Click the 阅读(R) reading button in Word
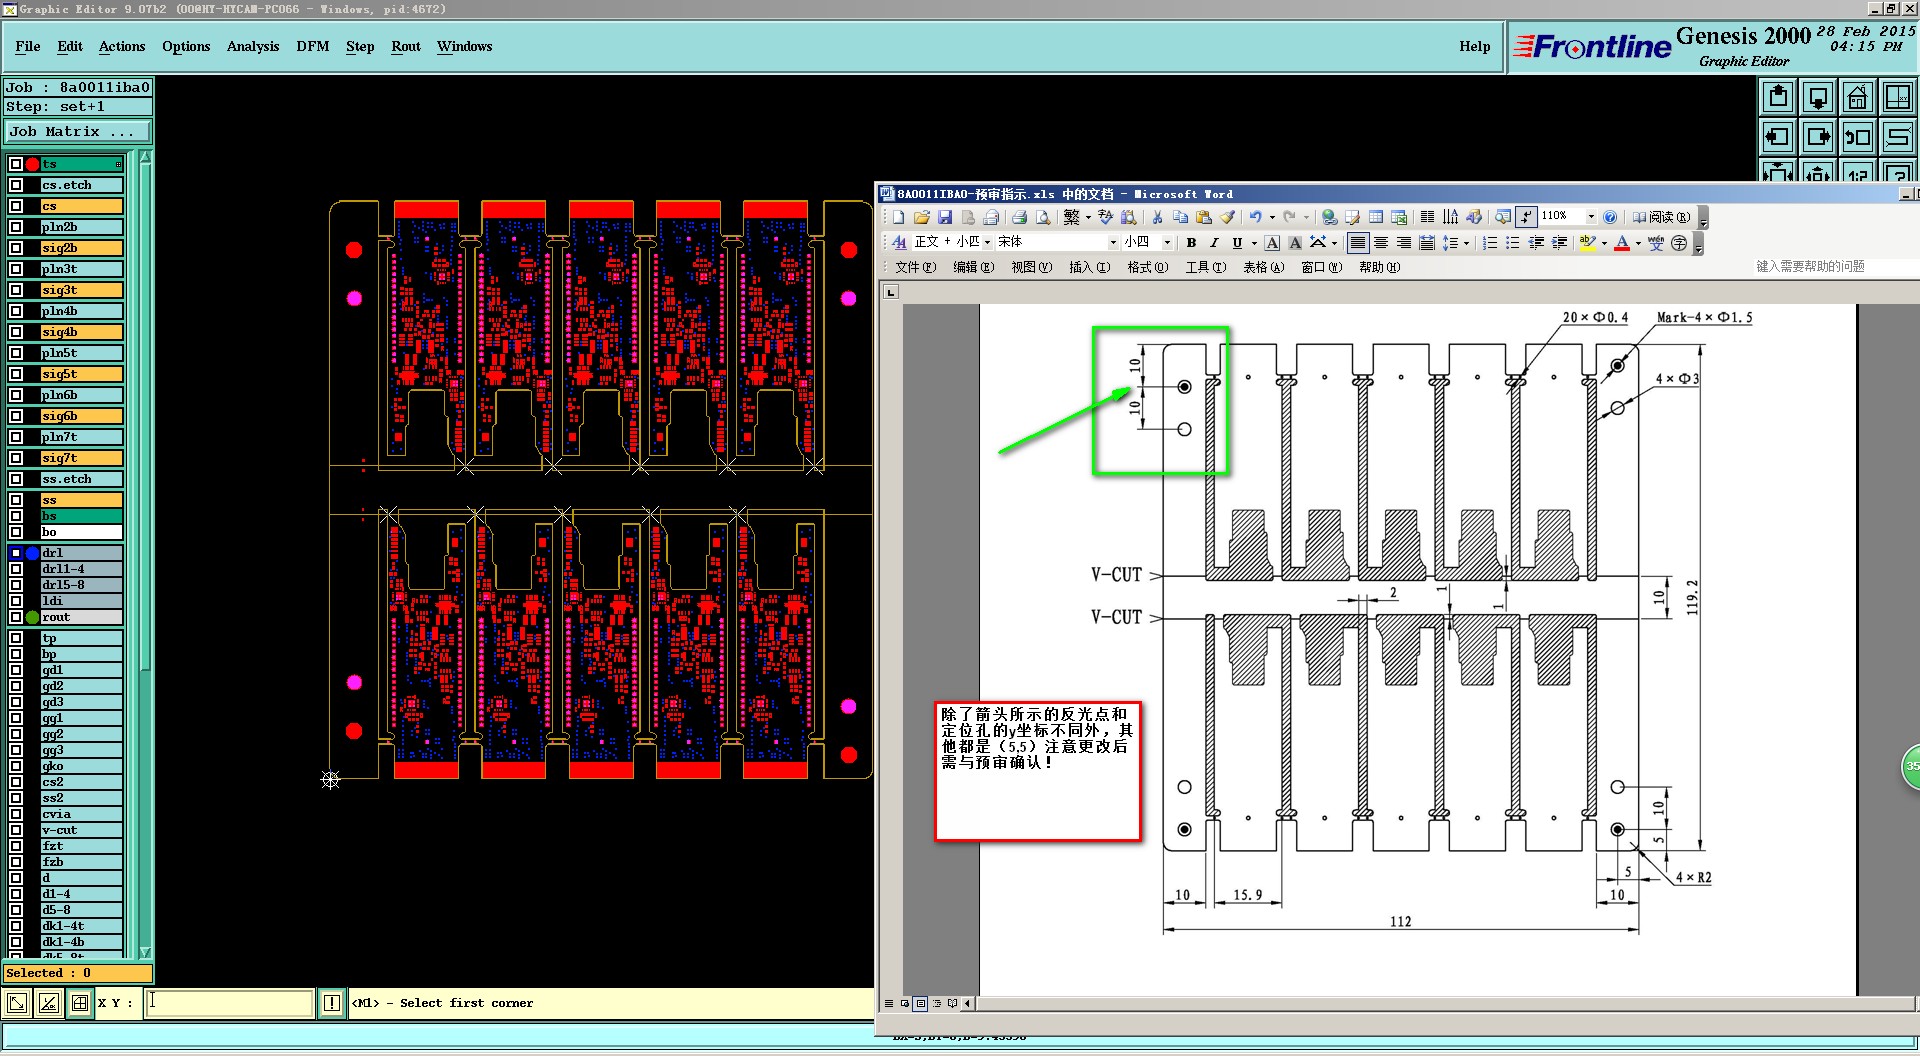Image resolution: width=1920 pixels, height=1056 pixels. (1661, 217)
